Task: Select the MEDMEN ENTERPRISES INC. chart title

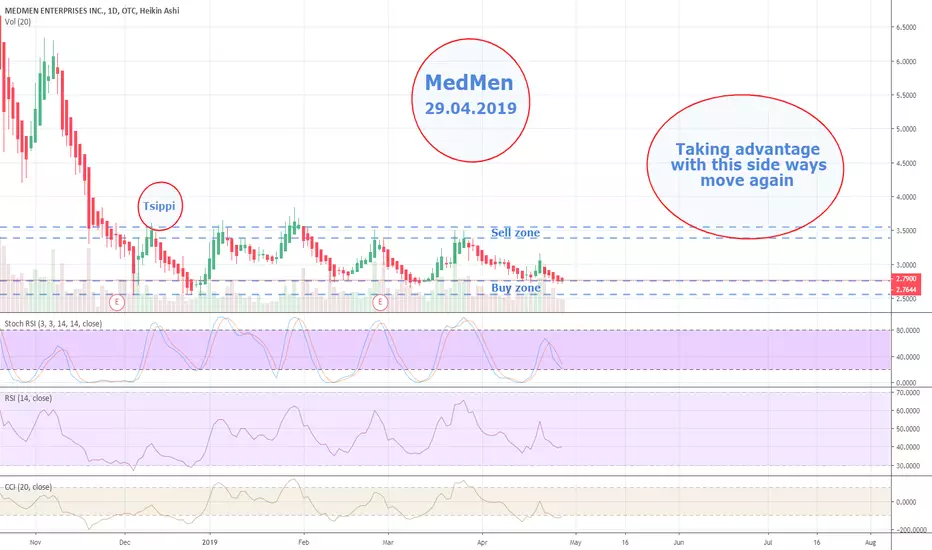Action: (x=92, y=10)
